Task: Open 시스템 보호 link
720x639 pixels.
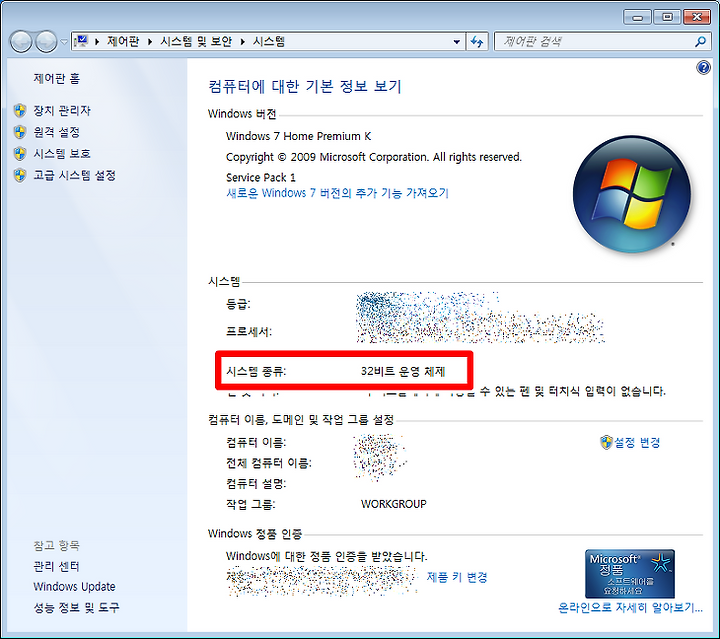Action: tap(62, 153)
